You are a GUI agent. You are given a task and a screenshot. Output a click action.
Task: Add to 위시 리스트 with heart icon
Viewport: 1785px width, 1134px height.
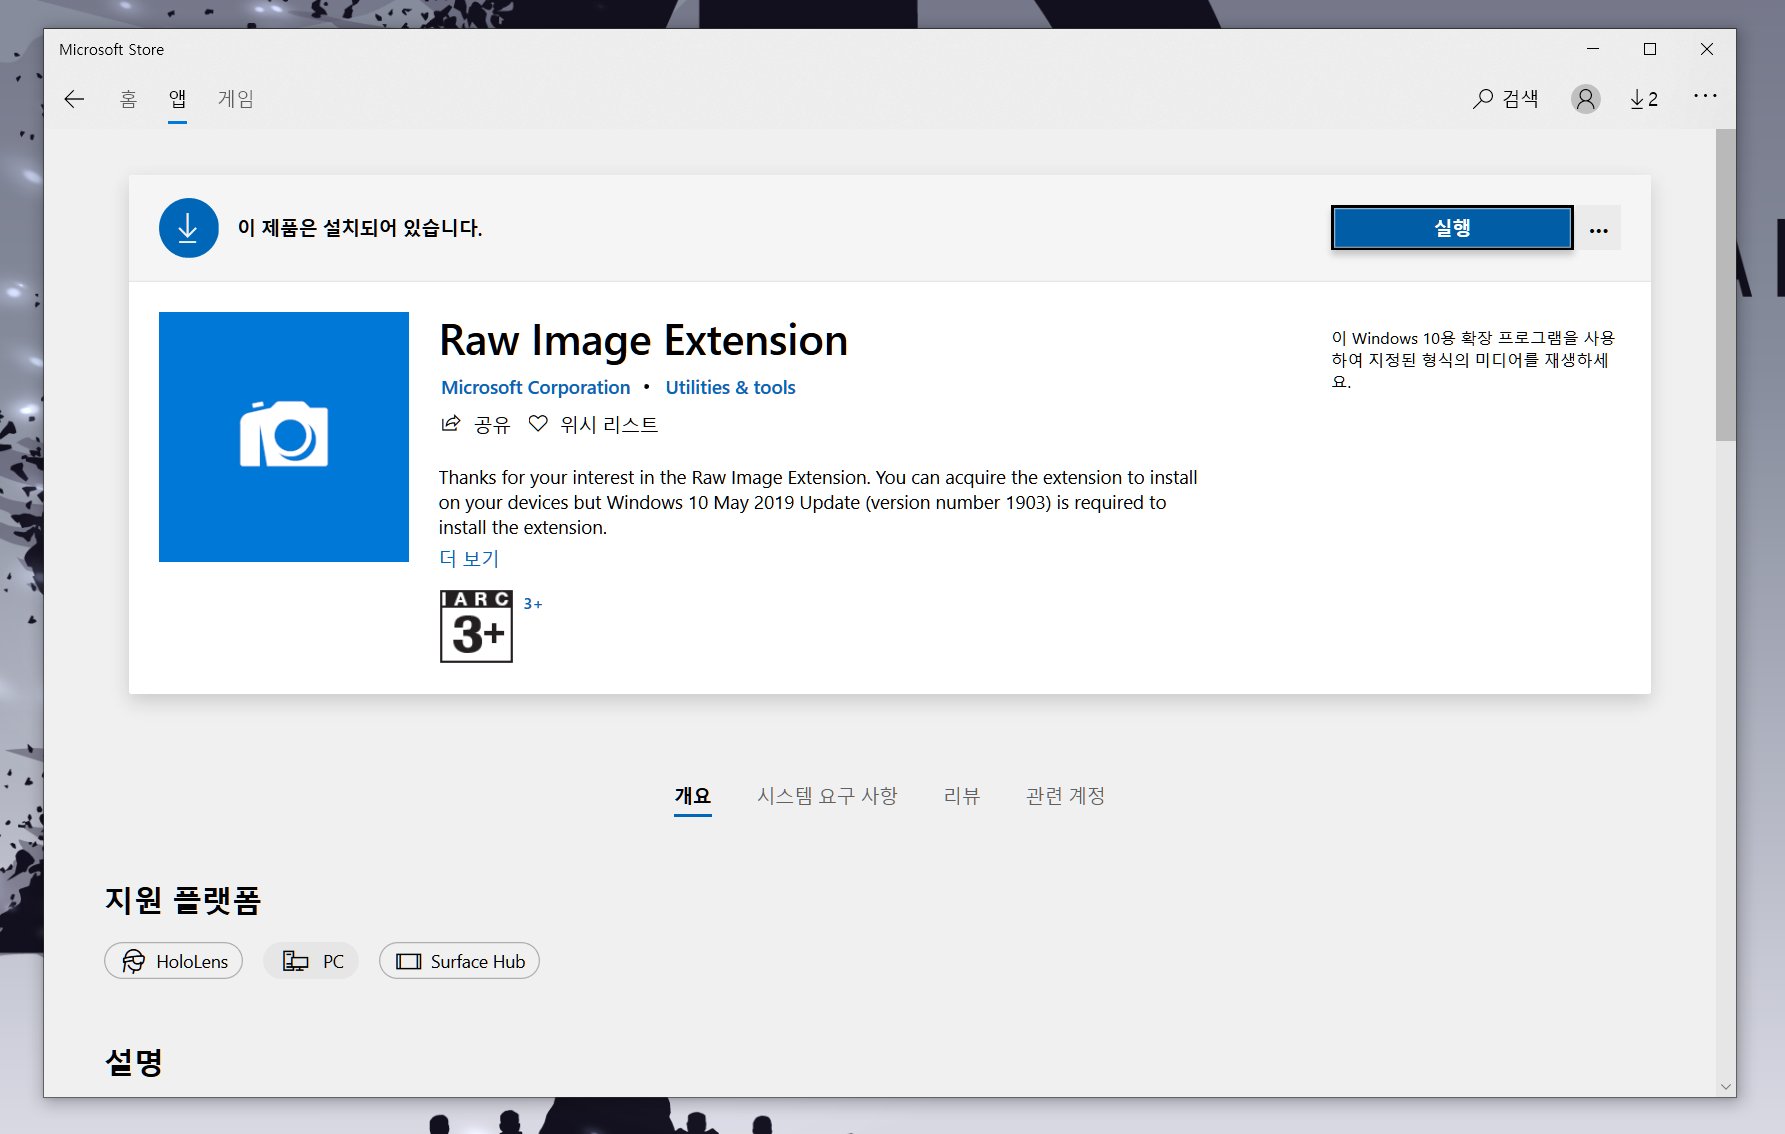click(x=593, y=424)
